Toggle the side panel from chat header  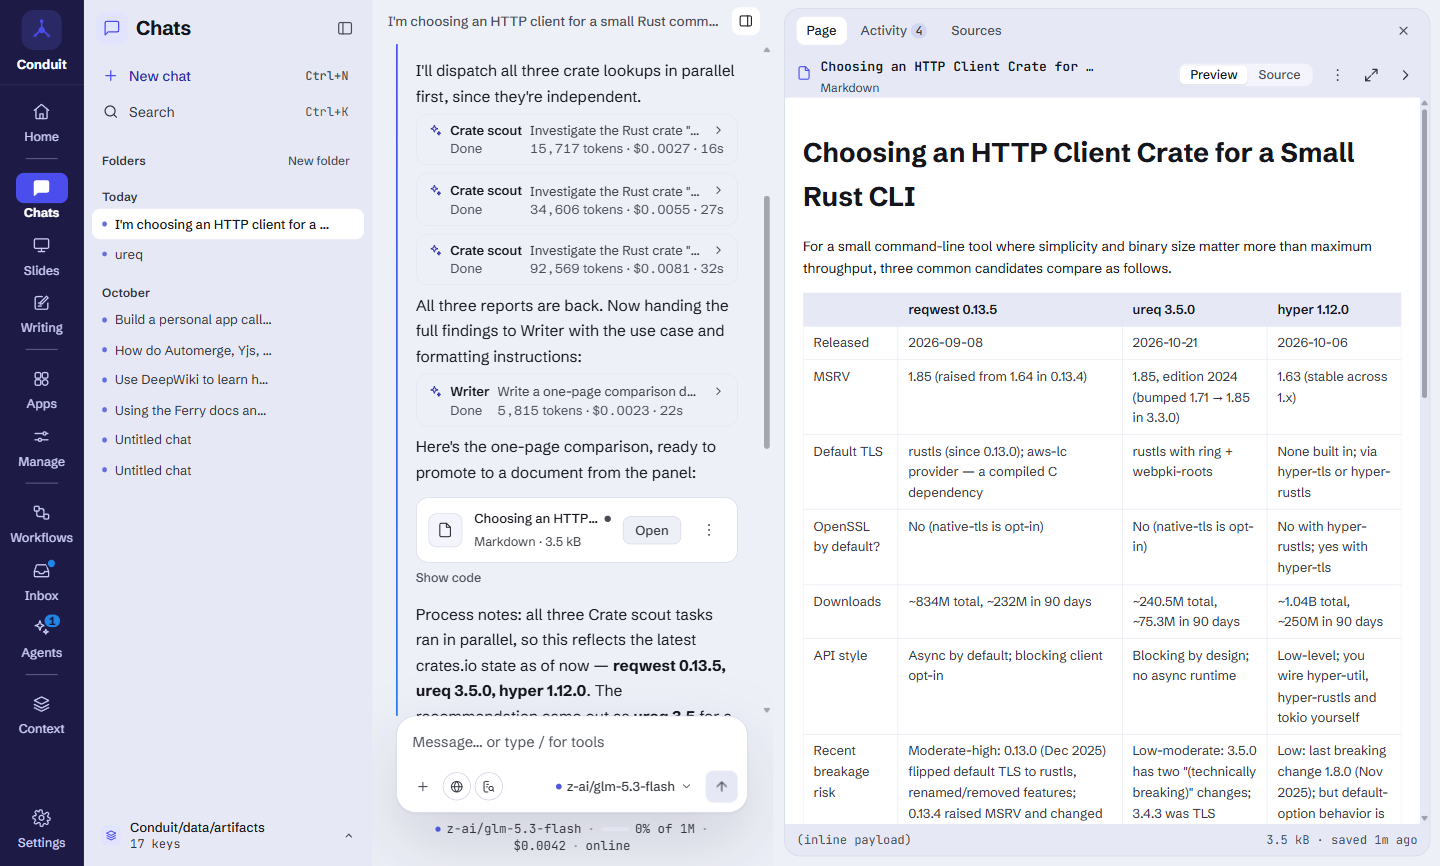[746, 21]
